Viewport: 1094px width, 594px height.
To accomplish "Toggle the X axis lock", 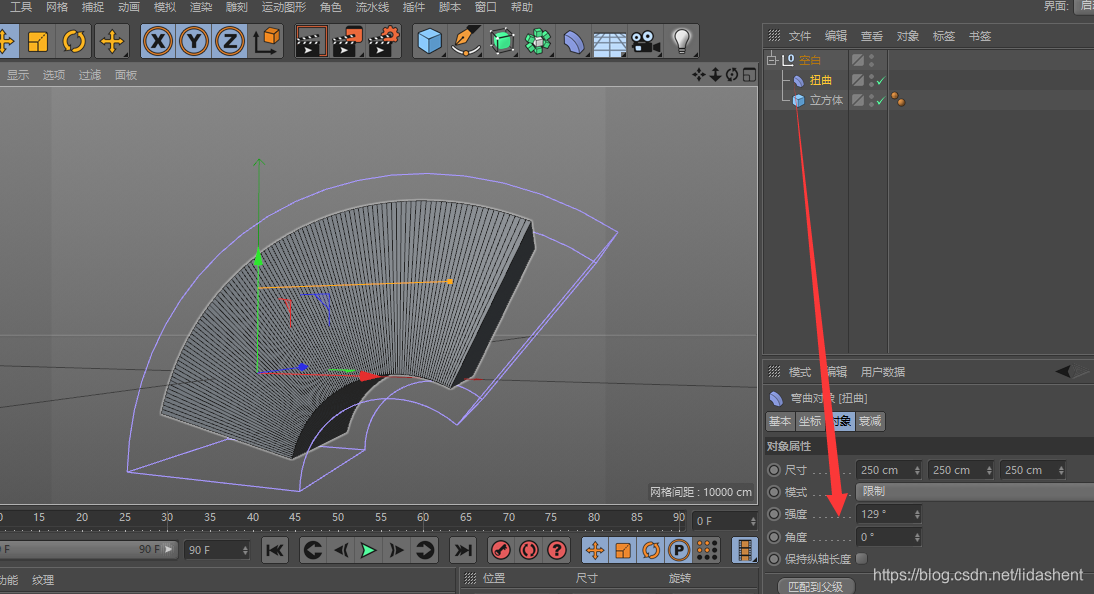I will click(157, 42).
